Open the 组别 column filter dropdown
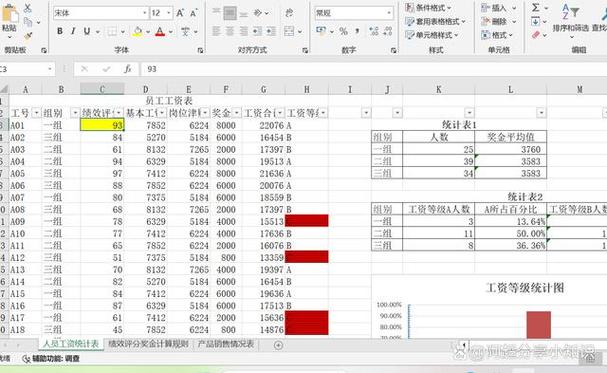Screen dimensions: 607x373 pos(75,113)
